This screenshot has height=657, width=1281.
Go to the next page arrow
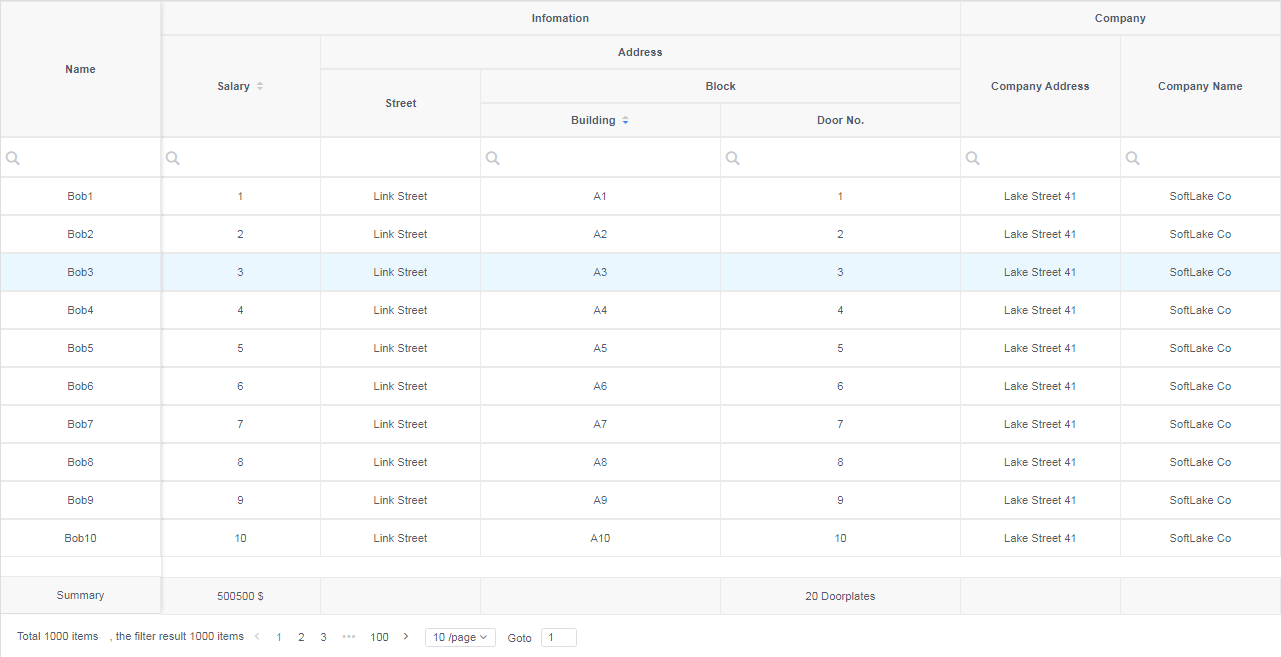[x=405, y=637]
